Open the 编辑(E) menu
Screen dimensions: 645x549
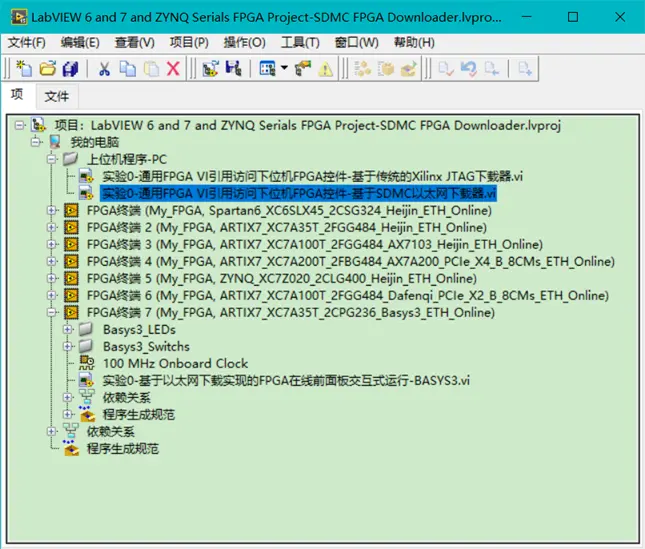click(80, 42)
